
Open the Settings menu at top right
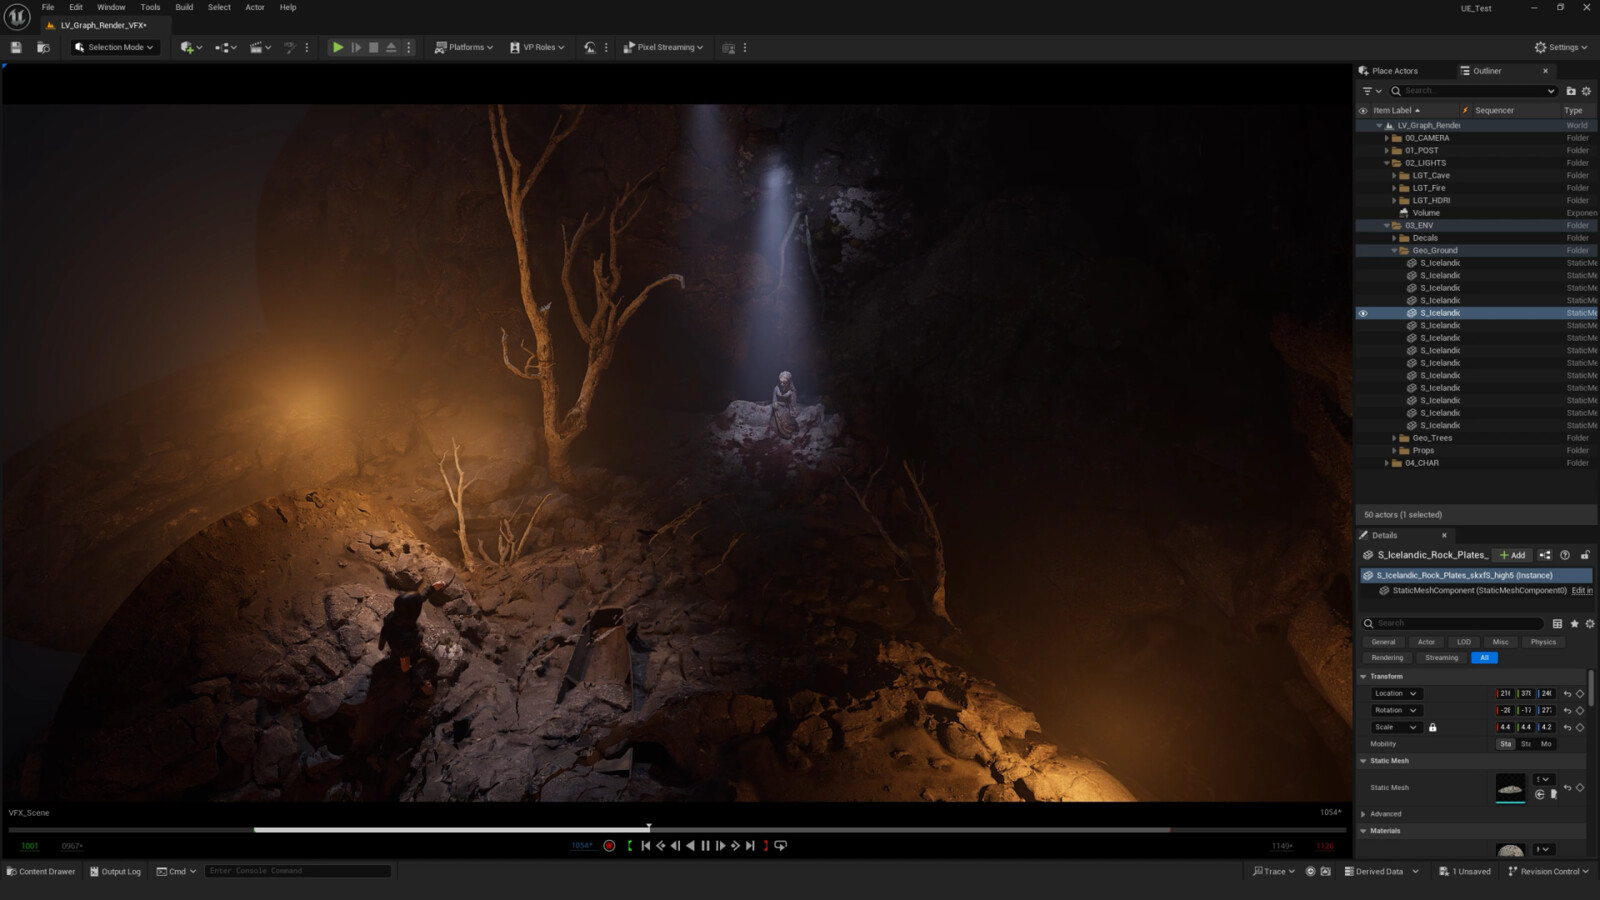tap(1561, 47)
